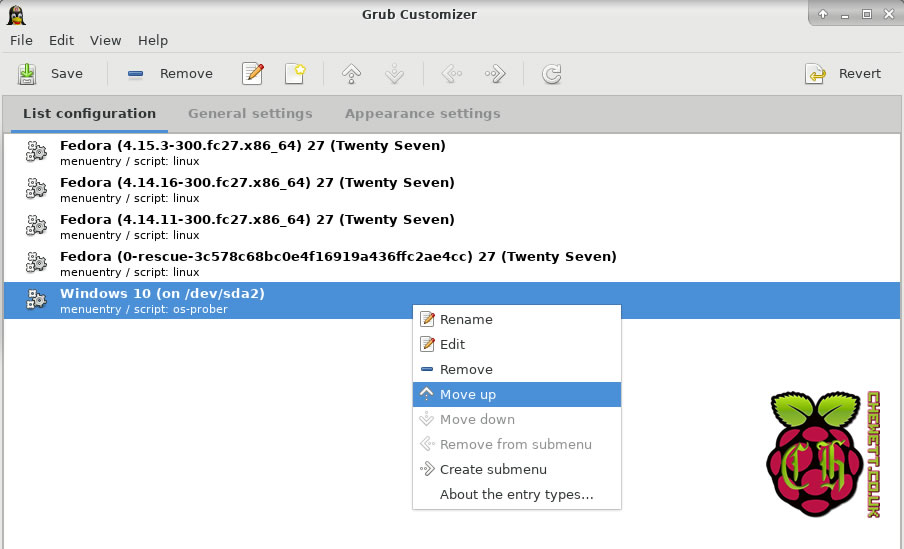The width and height of the screenshot is (904, 549).
Task: Switch to the Appearance settings tab
Action: [422, 114]
